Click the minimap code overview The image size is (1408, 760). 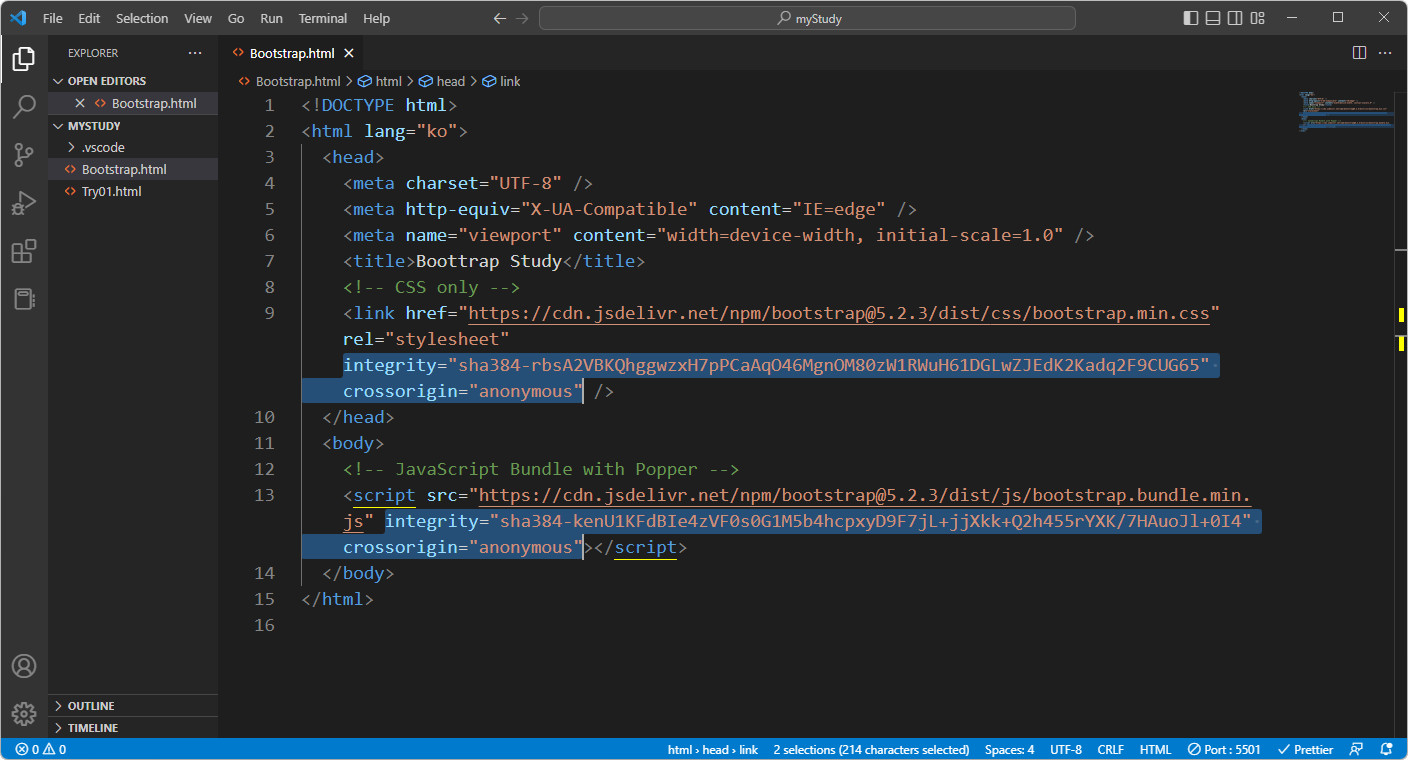1346,110
